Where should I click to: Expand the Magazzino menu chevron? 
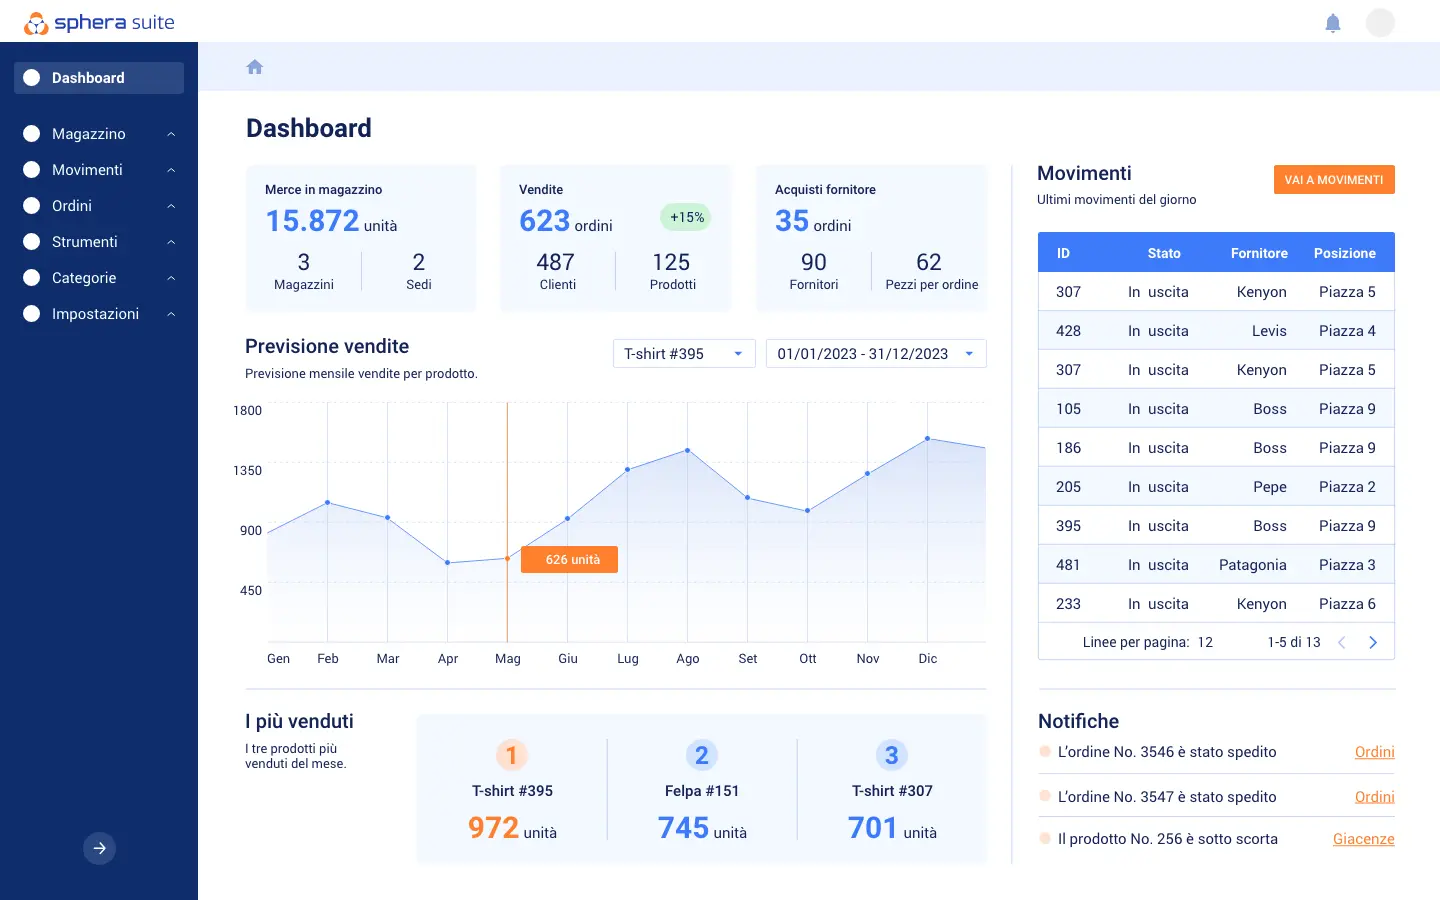[171, 134]
